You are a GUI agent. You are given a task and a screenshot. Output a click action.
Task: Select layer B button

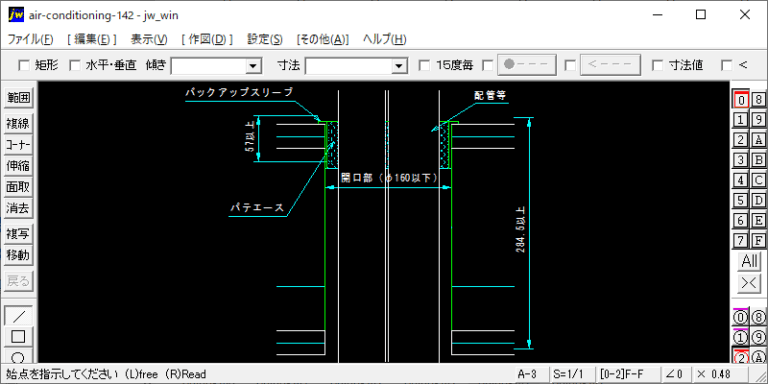pos(758,160)
